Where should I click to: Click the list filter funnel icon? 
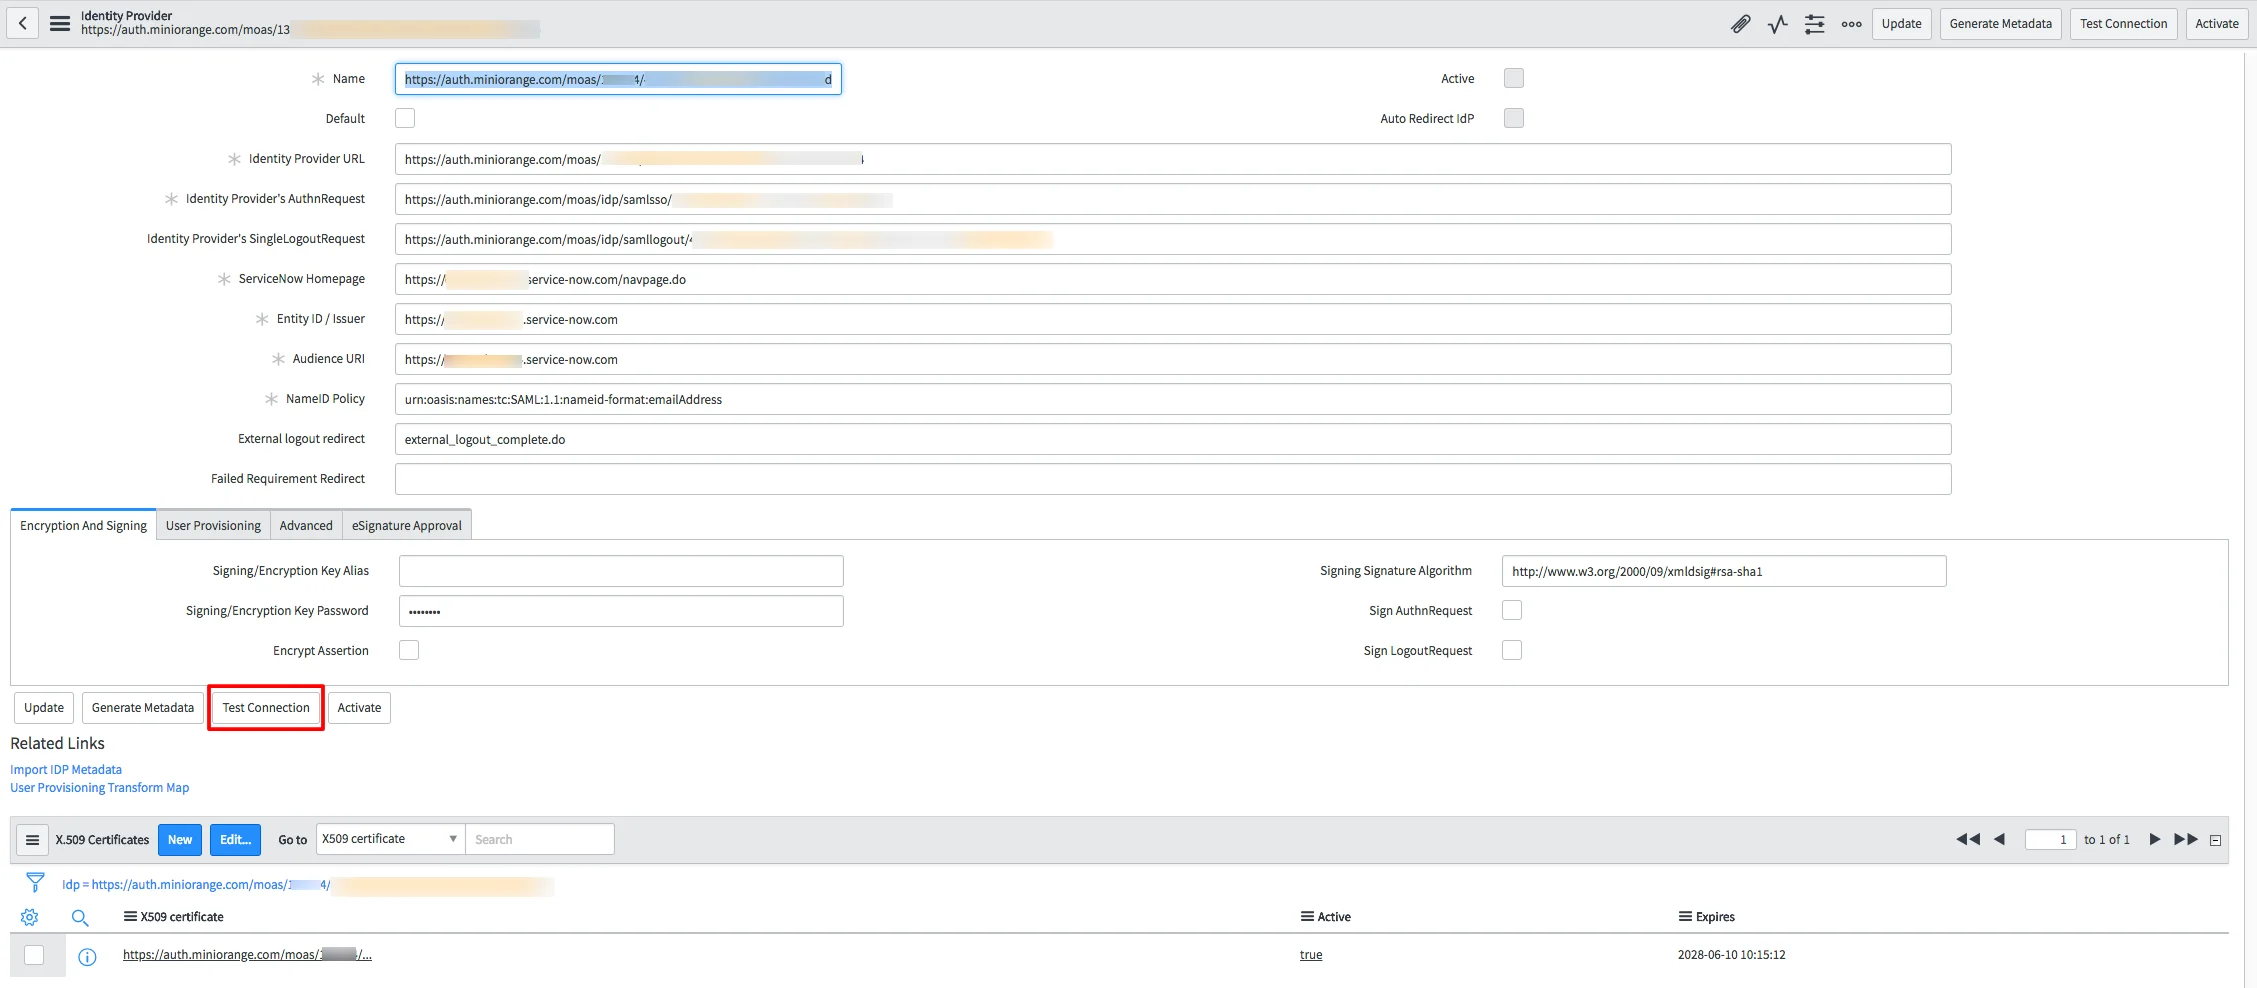(x=35, y=883)
